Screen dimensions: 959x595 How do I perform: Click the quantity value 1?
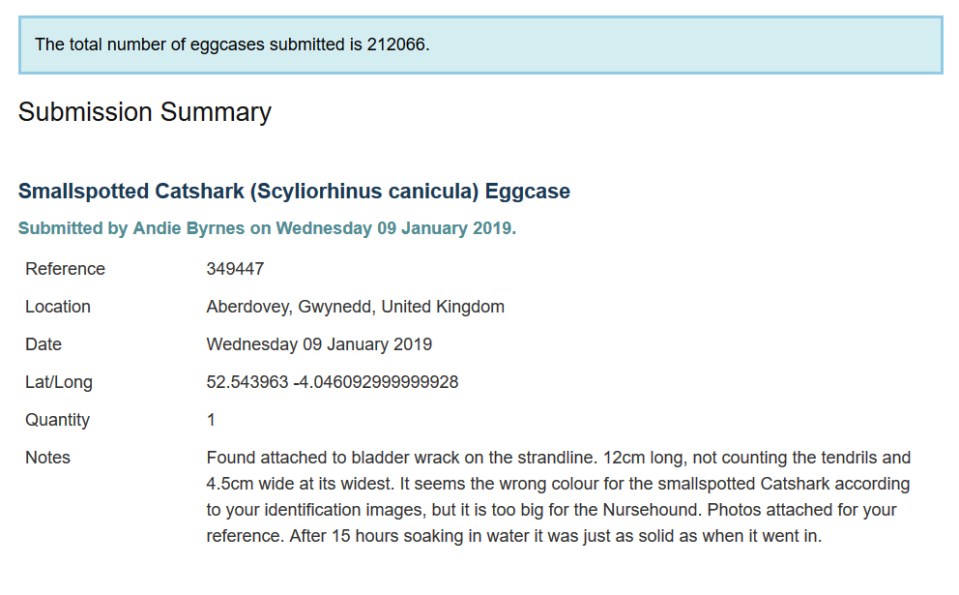(211, 420)
